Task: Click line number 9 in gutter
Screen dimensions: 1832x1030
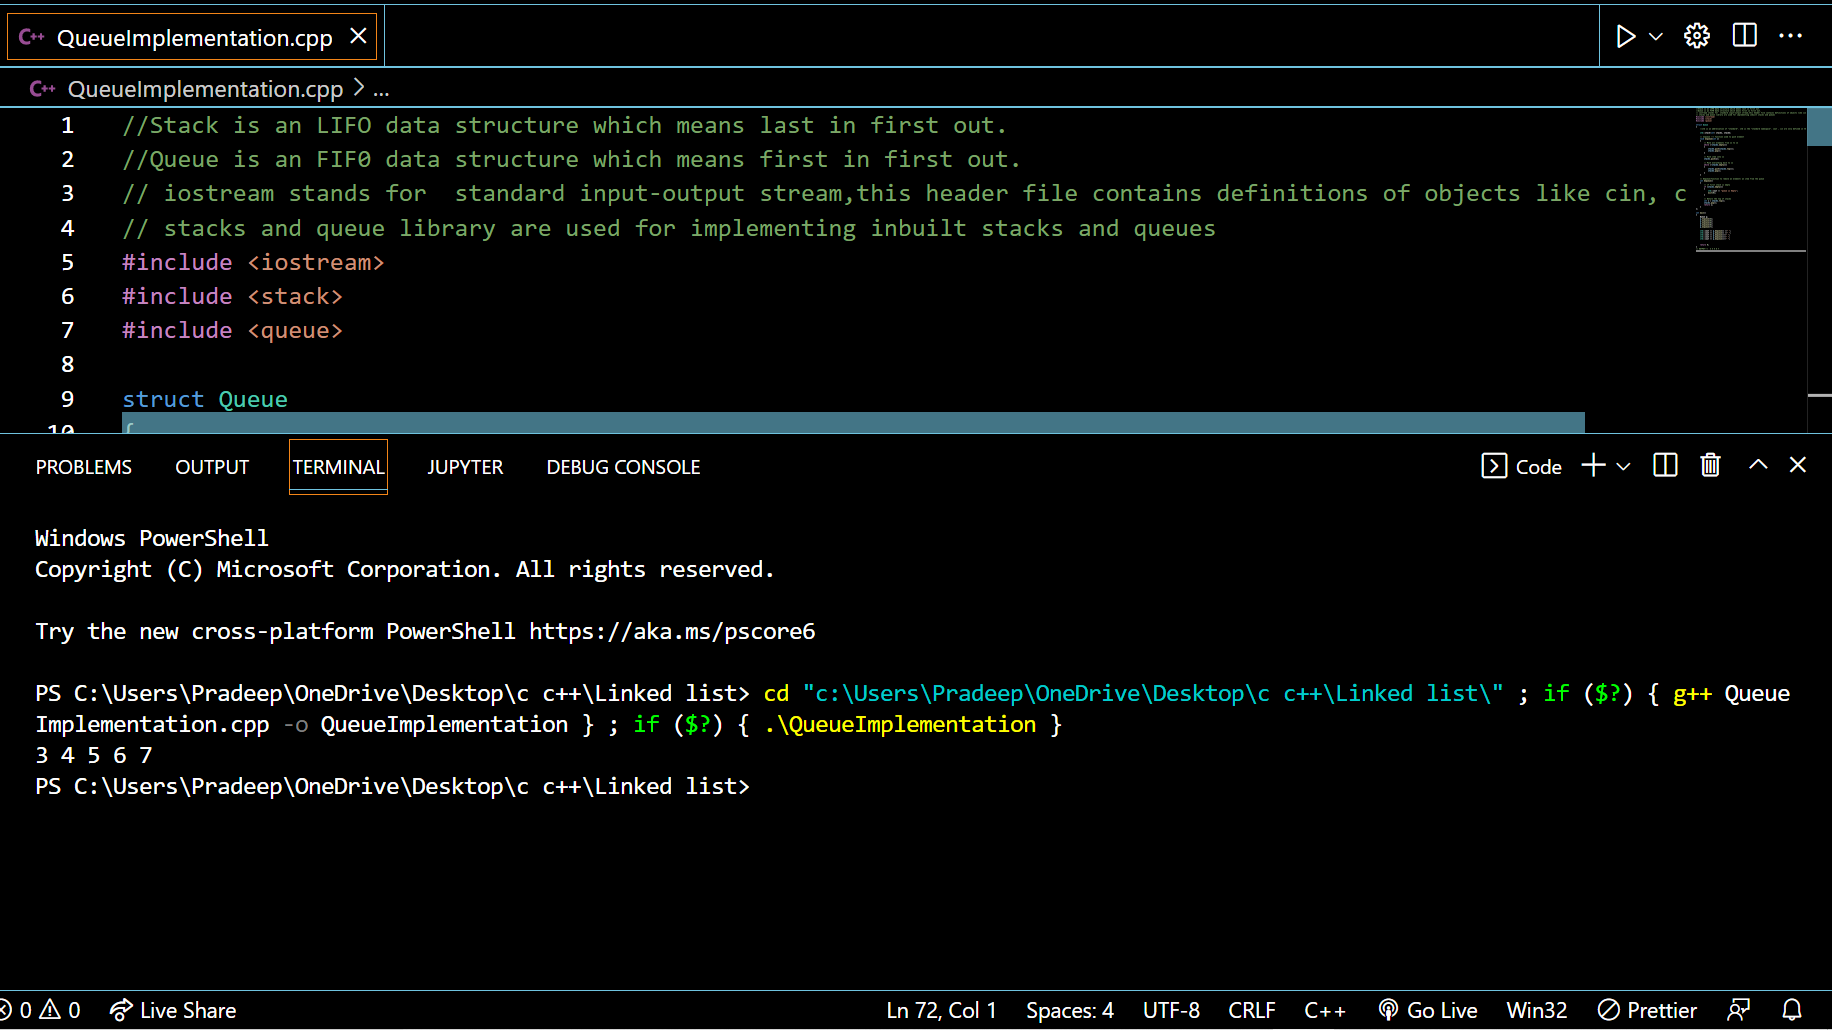Action: pos(67,399)
